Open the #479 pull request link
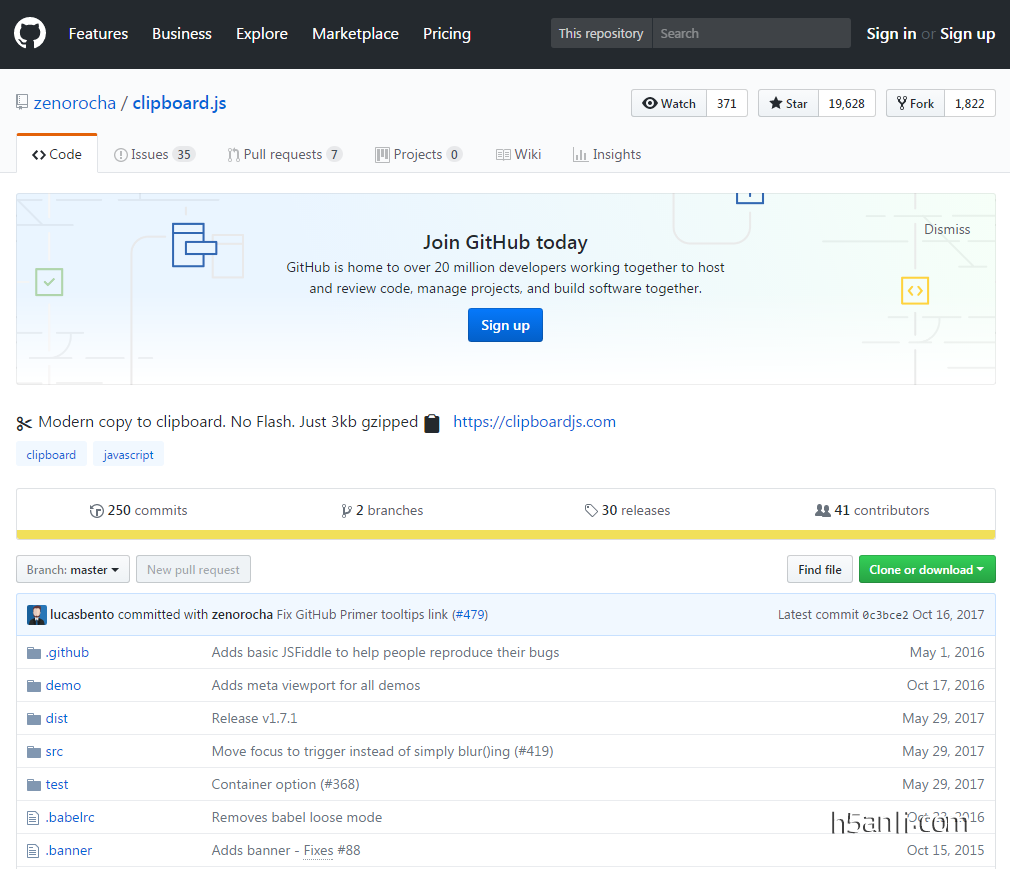 tap(470, 615)
